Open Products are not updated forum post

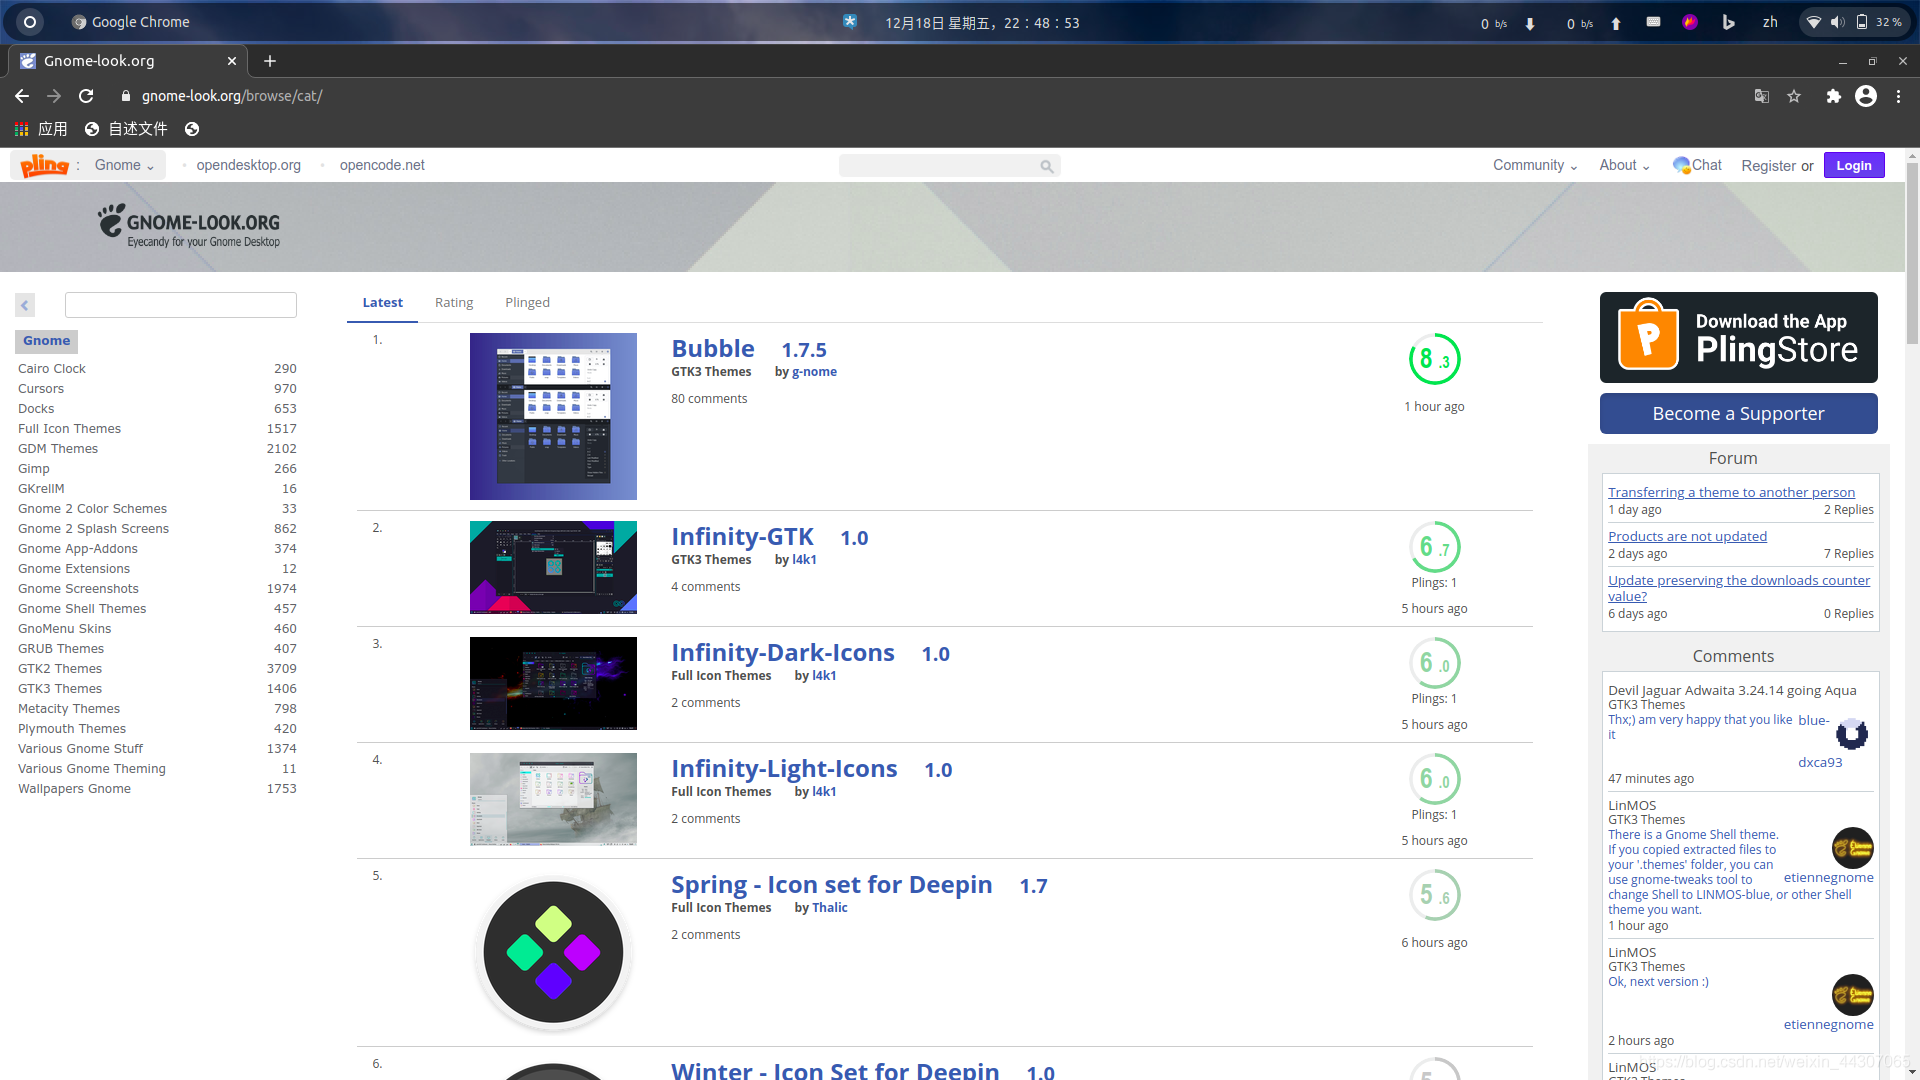1687,536
